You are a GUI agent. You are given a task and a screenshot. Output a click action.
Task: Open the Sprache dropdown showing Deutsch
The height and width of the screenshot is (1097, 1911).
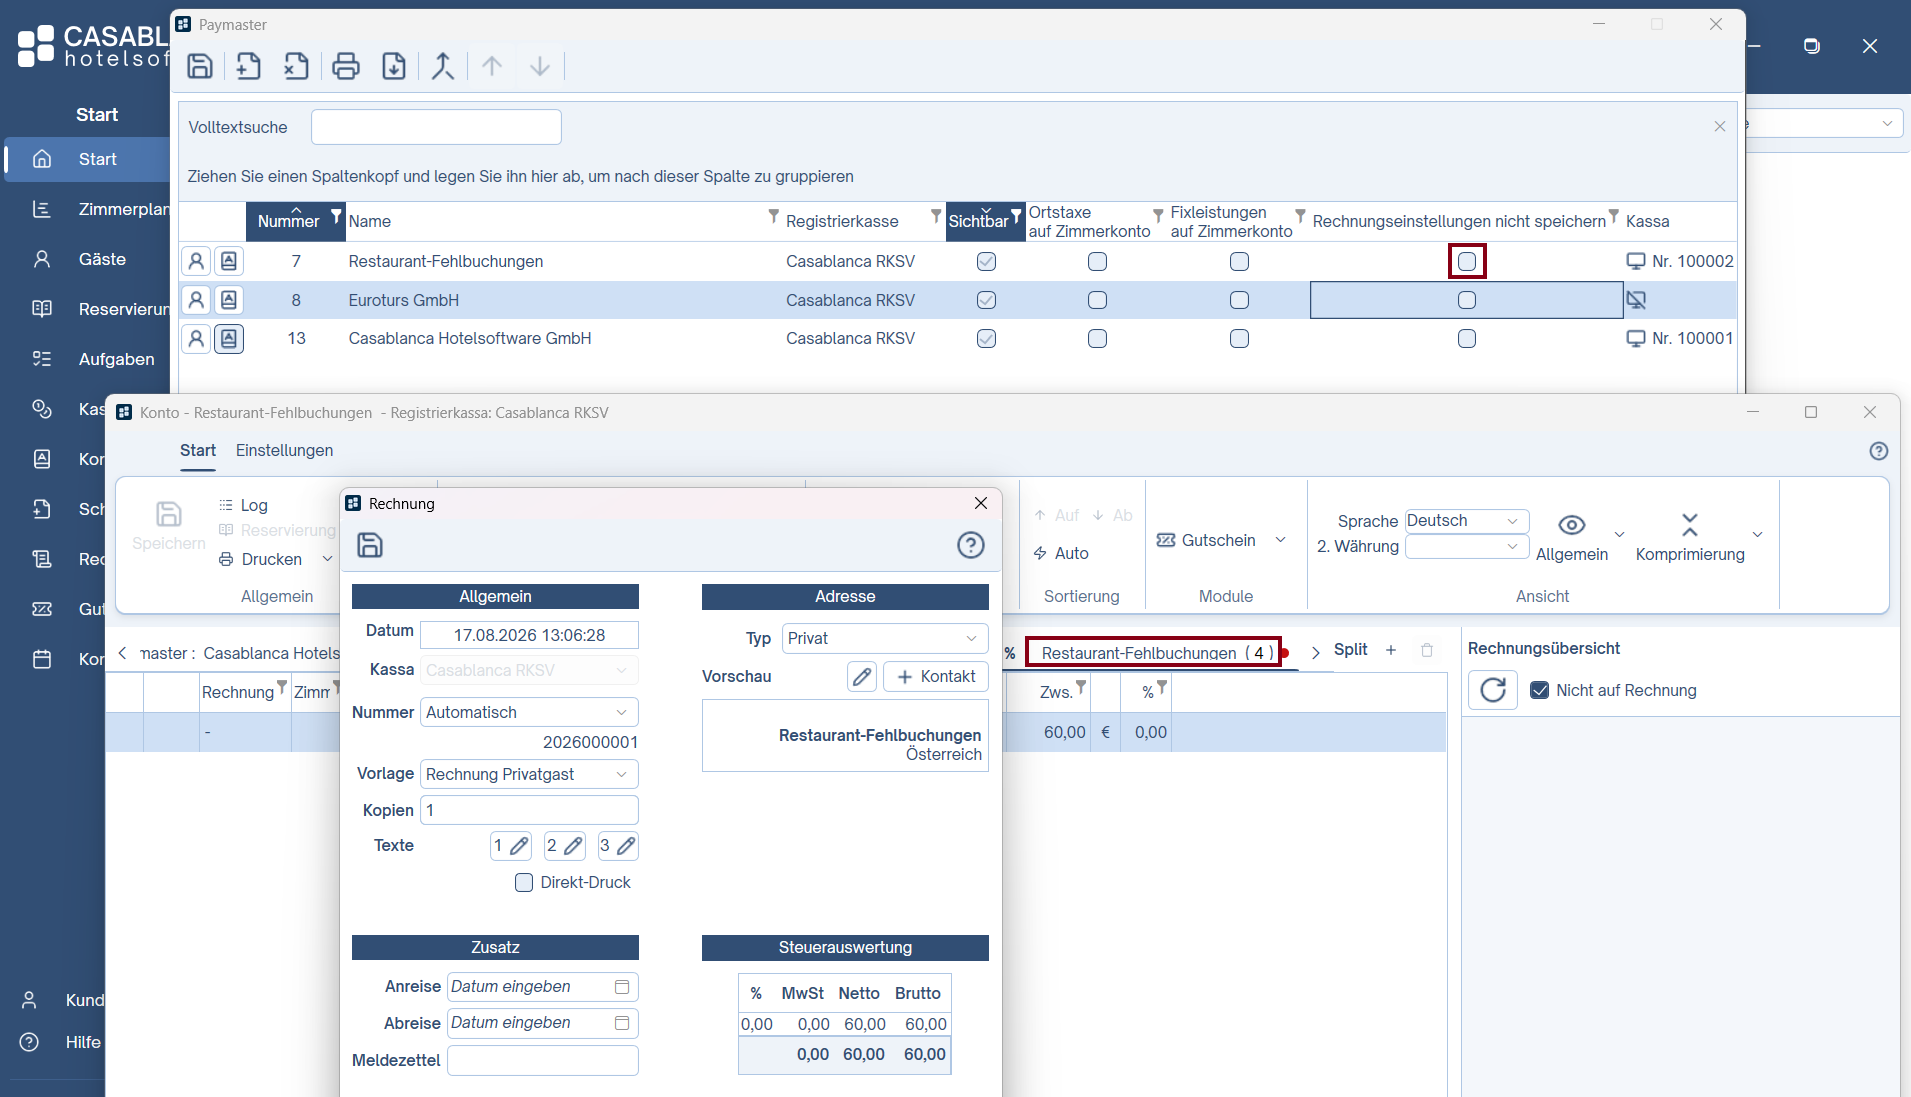(1467, 521)
